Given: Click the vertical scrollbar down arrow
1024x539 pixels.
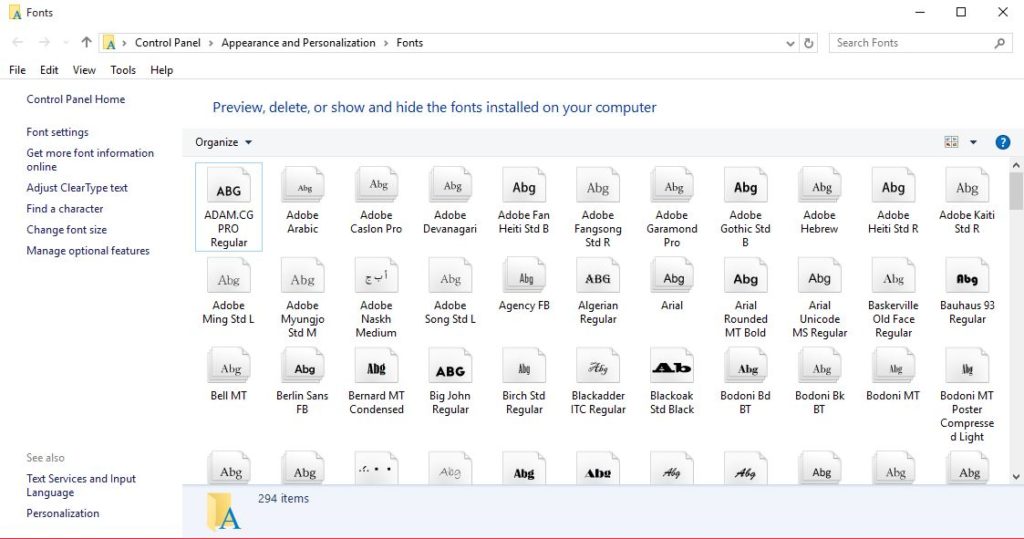Looking at the screenshot, I should (x=1016, y=476).
